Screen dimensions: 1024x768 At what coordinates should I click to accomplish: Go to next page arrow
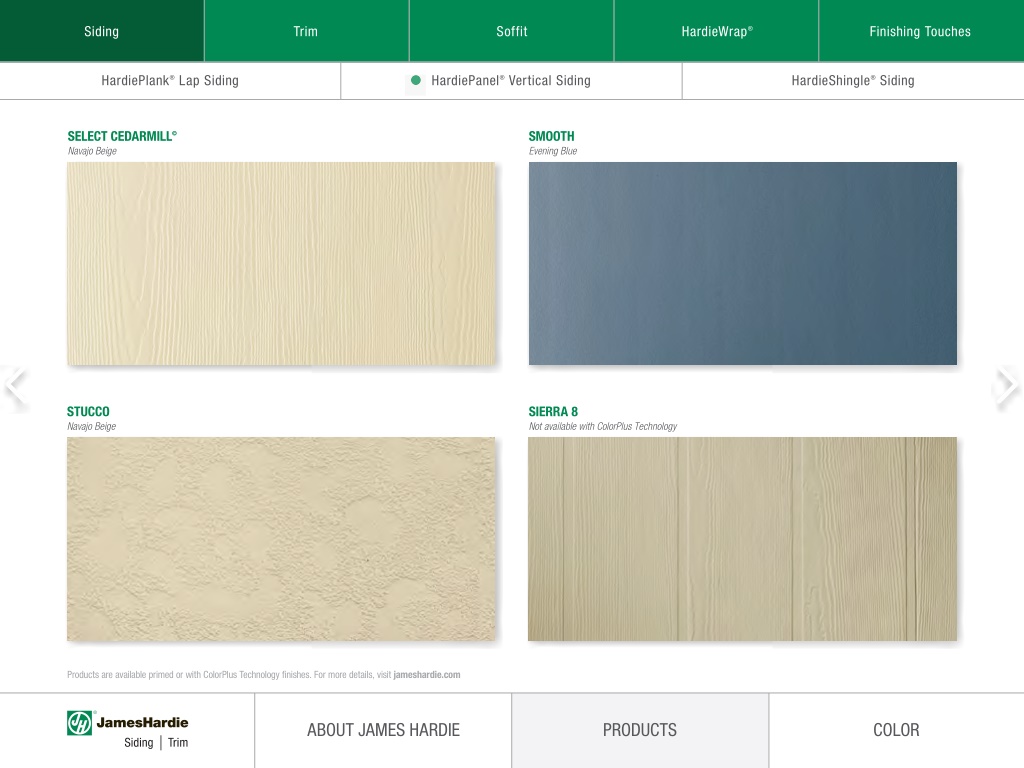pyautogui.click(x=1008, y=385)
